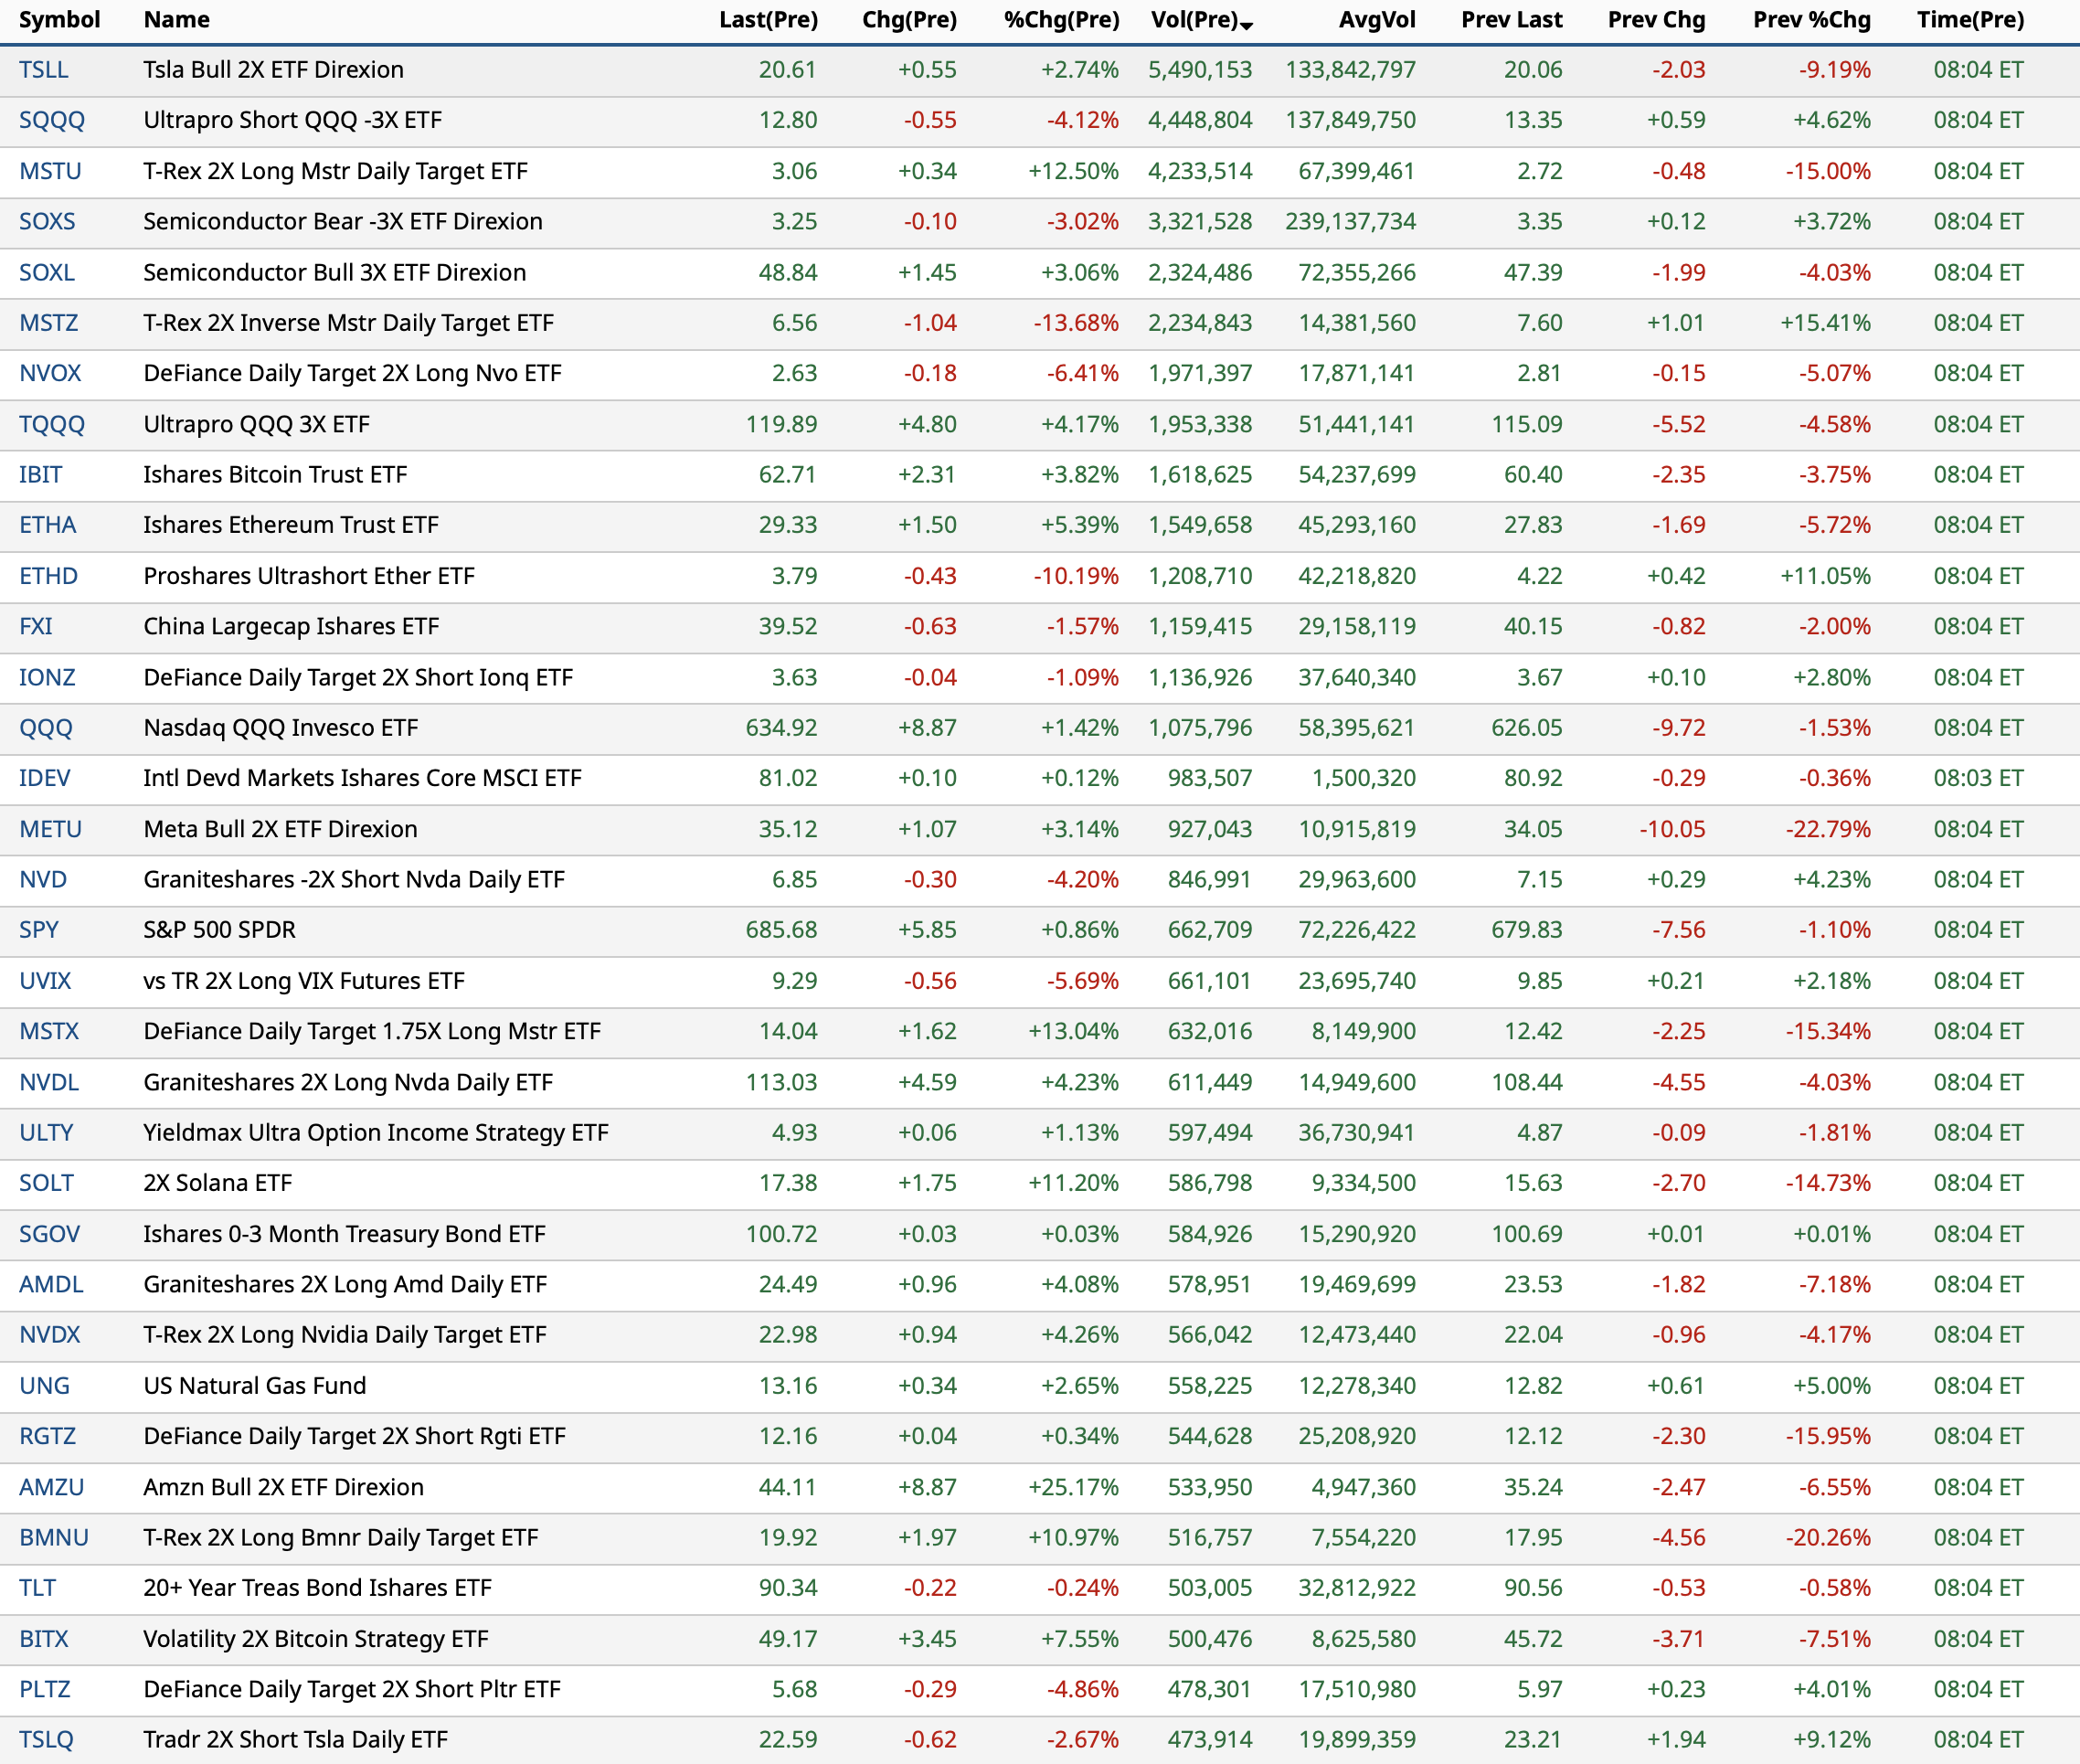2080x1764 pixels.
Task: Open the TSLQ ticker link
Action: [x=46, y=1740]
